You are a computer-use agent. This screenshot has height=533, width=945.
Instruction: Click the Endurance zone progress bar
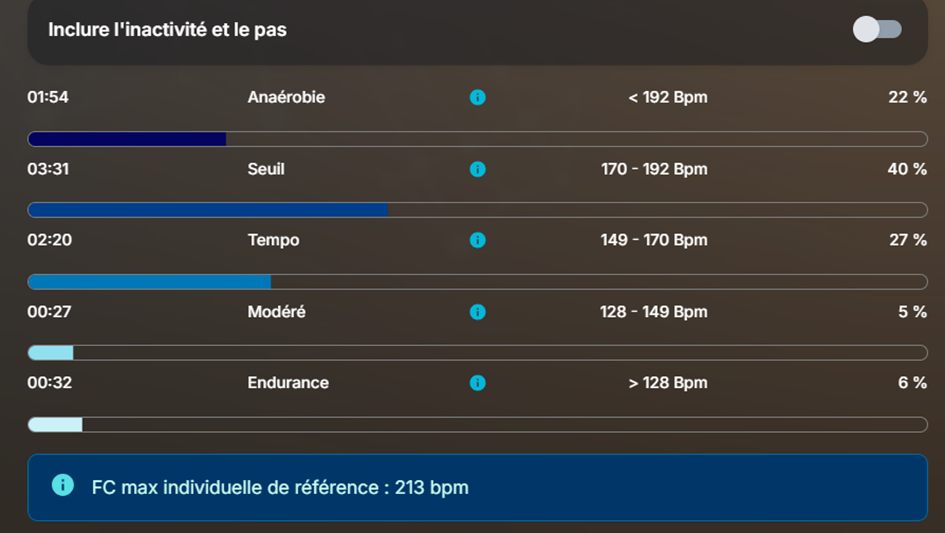point(477,424)
